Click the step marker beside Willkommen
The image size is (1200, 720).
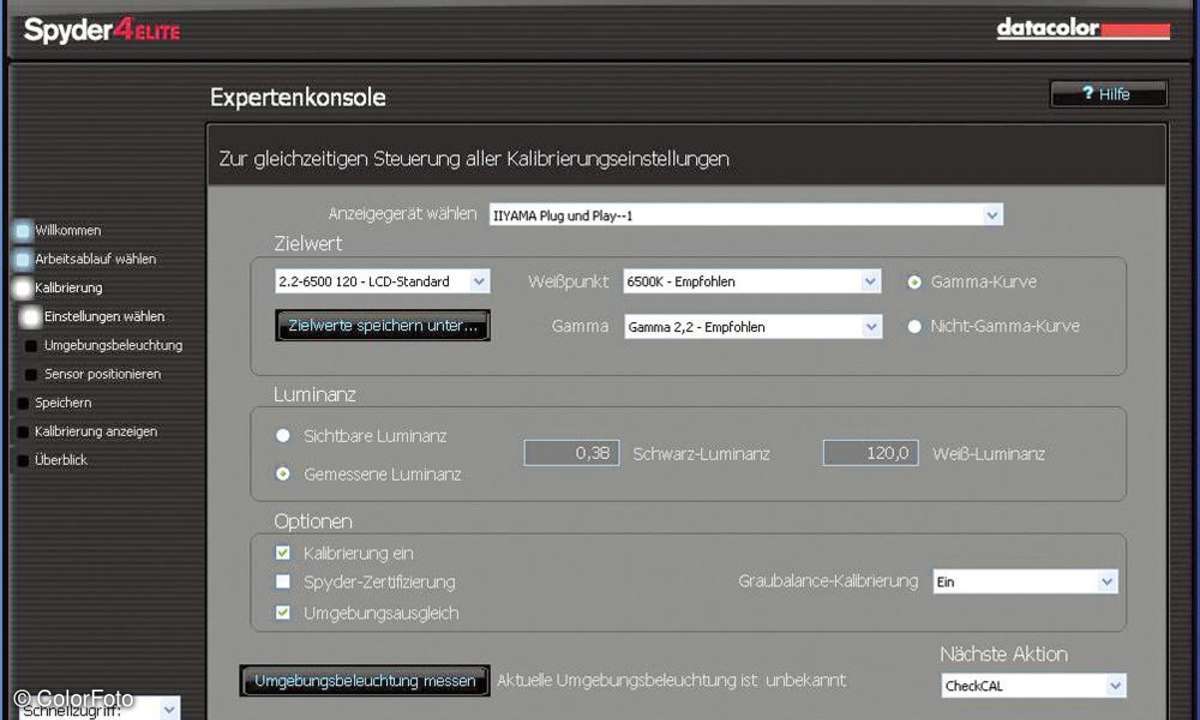point(23,231)
